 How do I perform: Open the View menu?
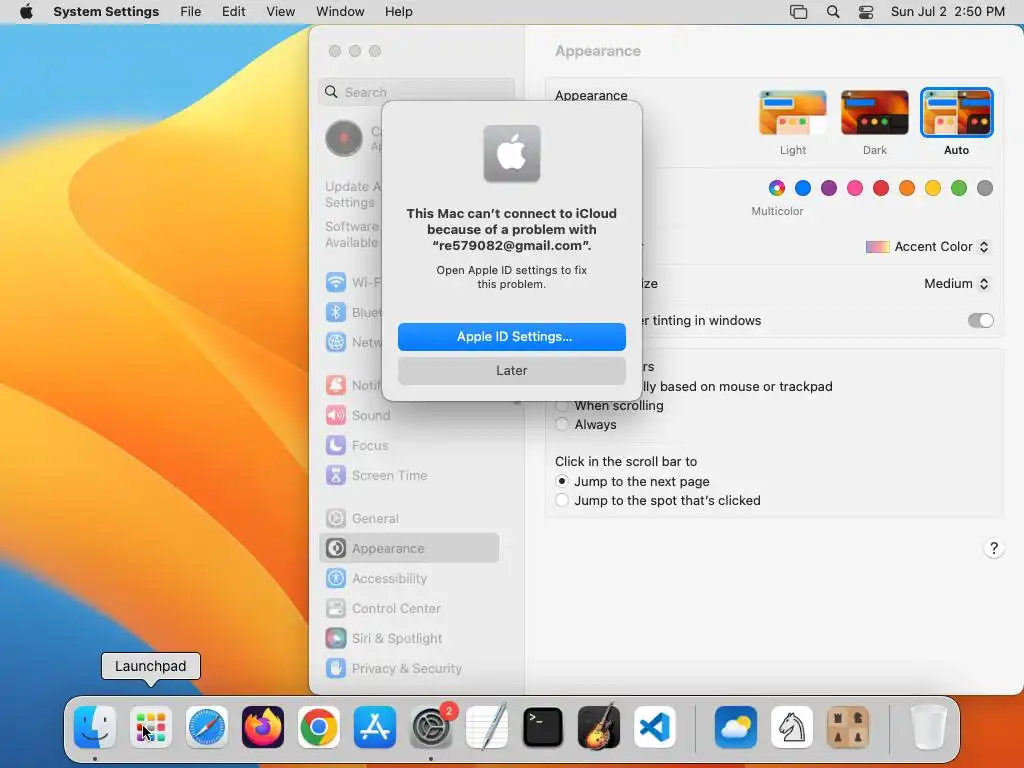281,12
